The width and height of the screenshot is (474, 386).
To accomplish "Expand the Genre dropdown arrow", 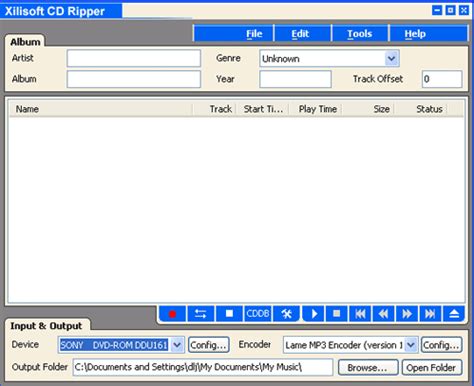I will pos(391,59).
